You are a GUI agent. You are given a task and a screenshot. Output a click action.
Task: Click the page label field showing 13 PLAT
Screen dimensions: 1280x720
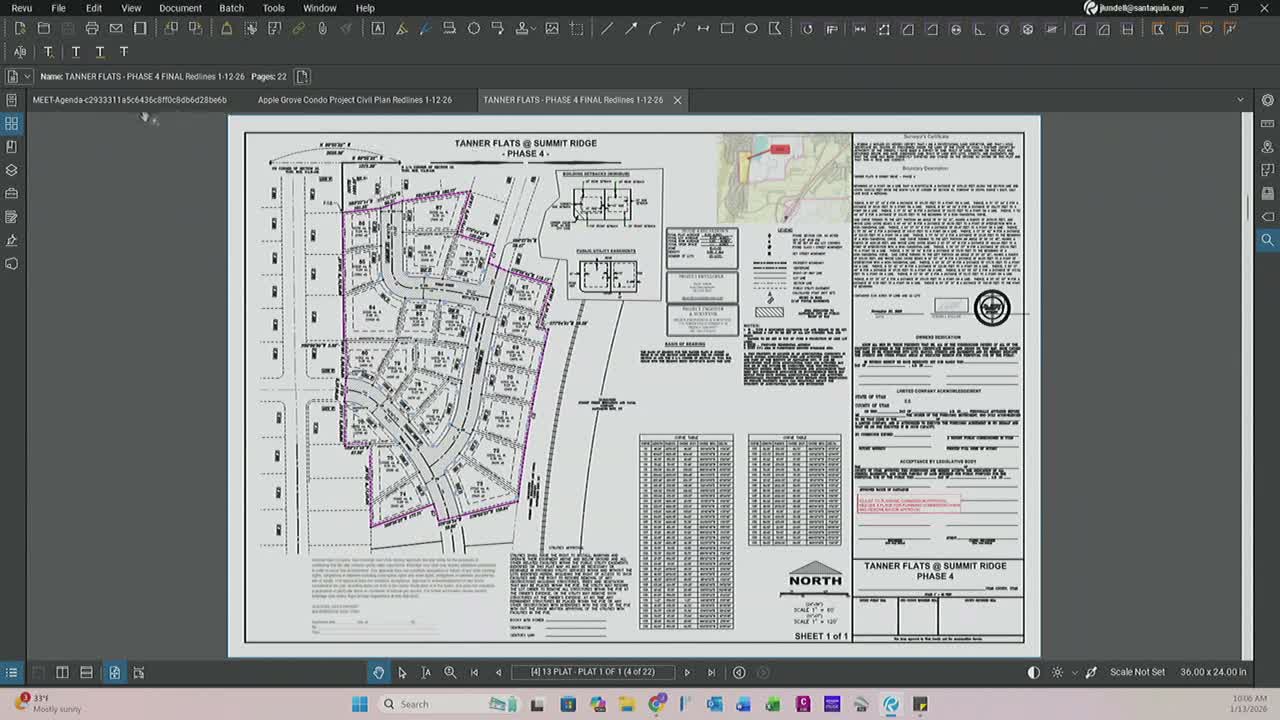click(x=593, y=672)
